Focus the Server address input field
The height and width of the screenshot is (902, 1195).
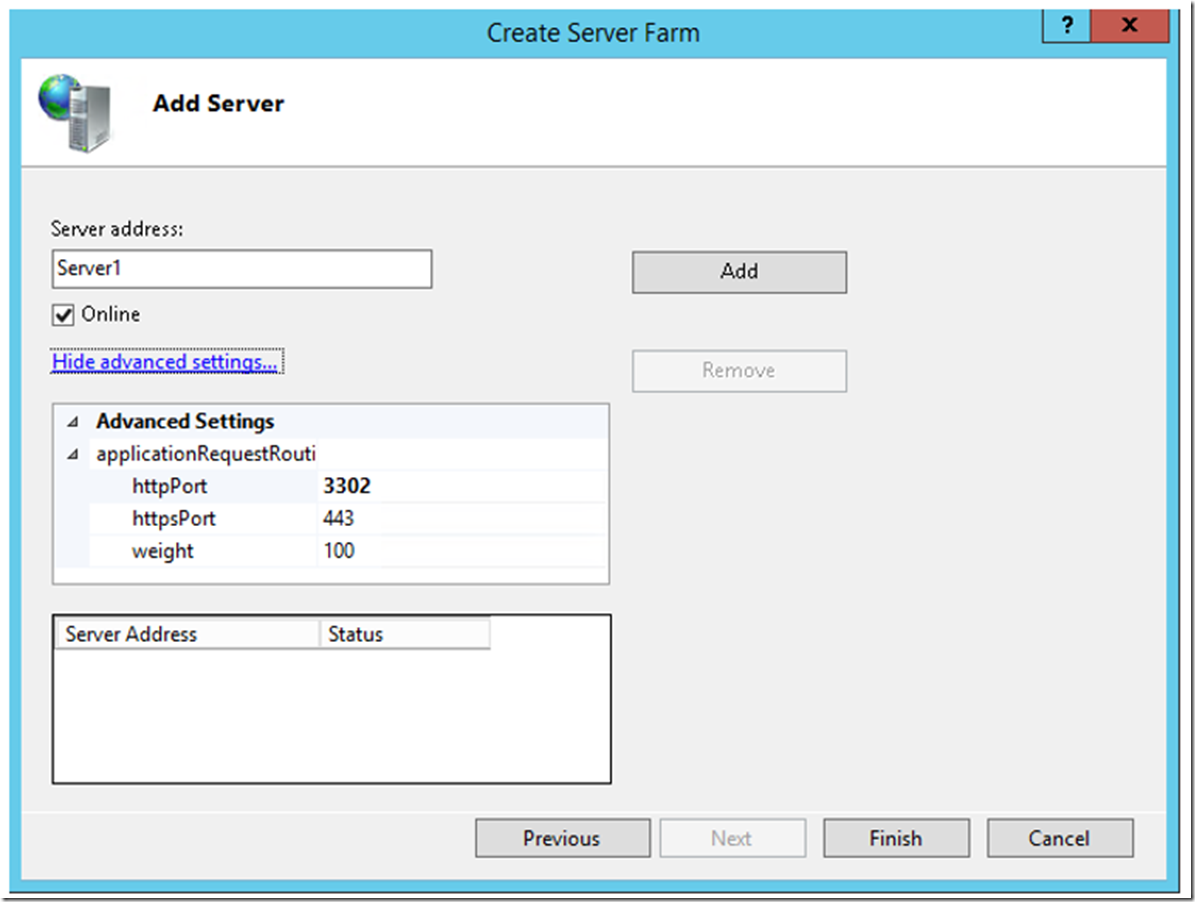(x=242, y=269)
